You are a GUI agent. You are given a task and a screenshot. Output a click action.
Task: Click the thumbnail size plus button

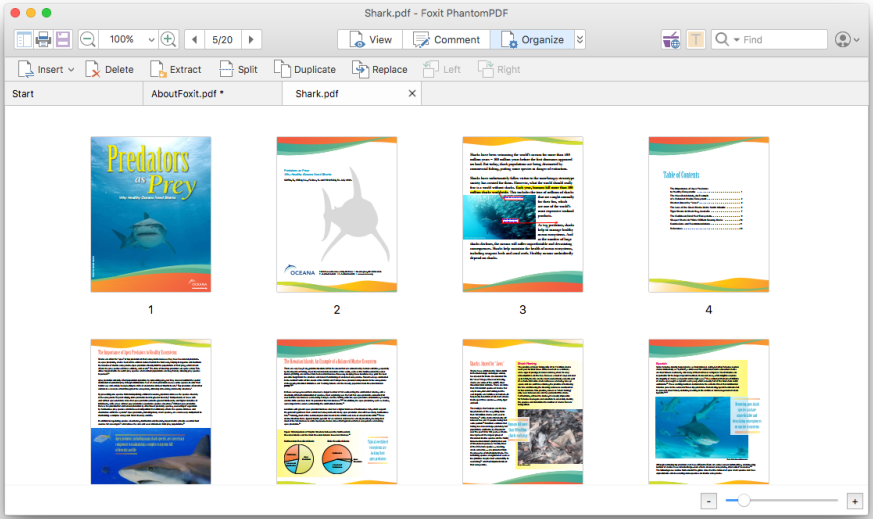tap(855, 501)
